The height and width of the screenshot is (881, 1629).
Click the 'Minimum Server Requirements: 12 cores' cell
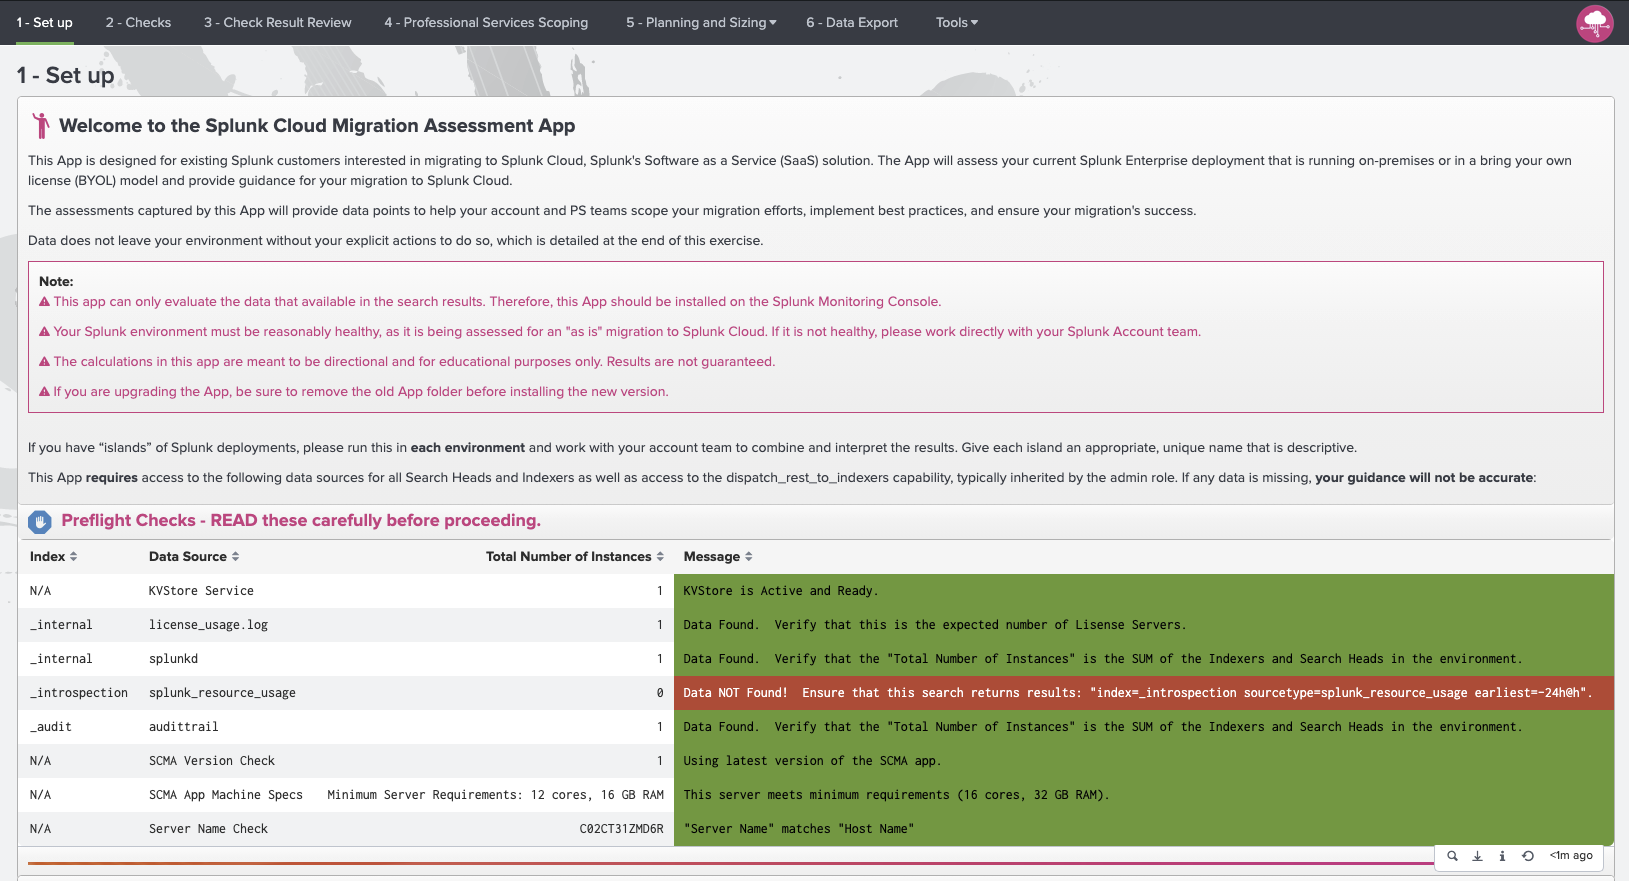click(x=495, y=795)
